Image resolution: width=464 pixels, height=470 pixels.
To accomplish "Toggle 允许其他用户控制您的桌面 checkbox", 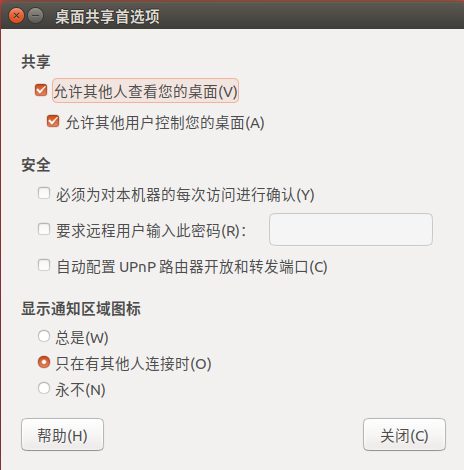I will (x=53, y=121).
